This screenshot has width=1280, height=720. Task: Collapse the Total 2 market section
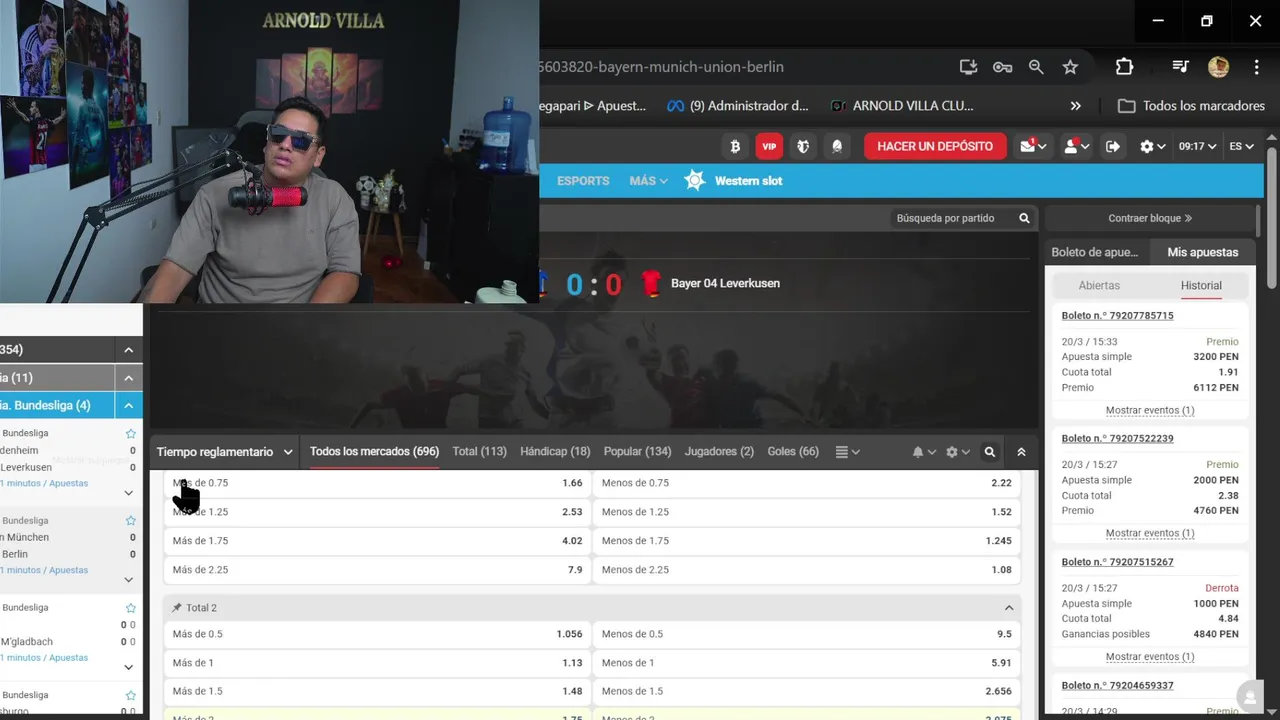1009,608
